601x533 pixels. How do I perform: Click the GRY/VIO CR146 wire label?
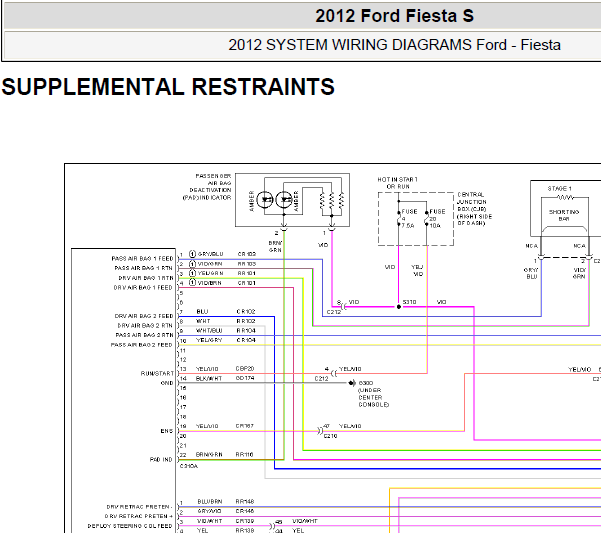point(226,511)
